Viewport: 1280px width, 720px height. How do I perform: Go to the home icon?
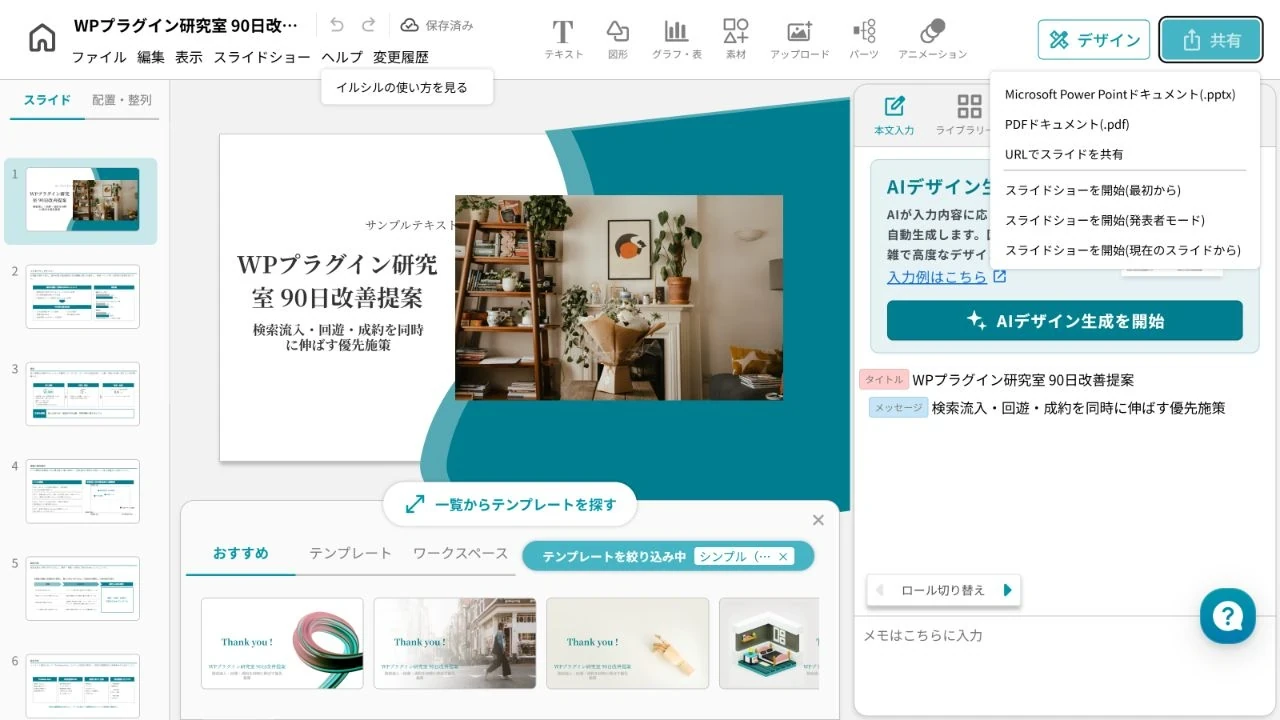tap(42, 38)
